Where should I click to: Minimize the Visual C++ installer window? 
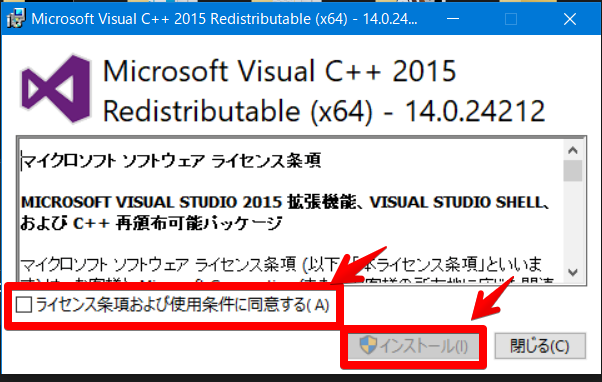(453, 19)
